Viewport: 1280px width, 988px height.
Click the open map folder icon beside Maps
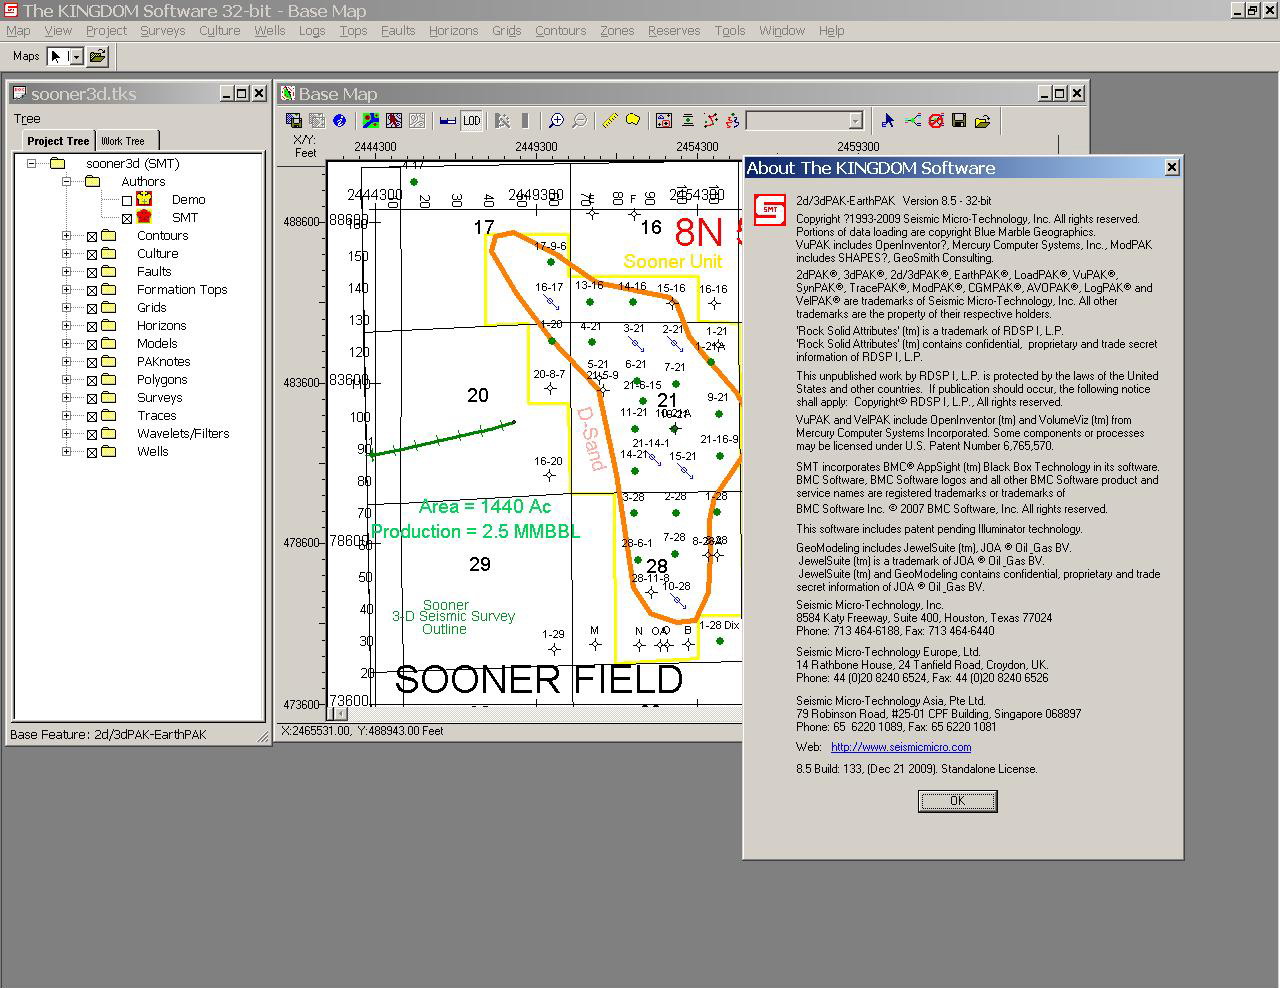click(97, 57)
